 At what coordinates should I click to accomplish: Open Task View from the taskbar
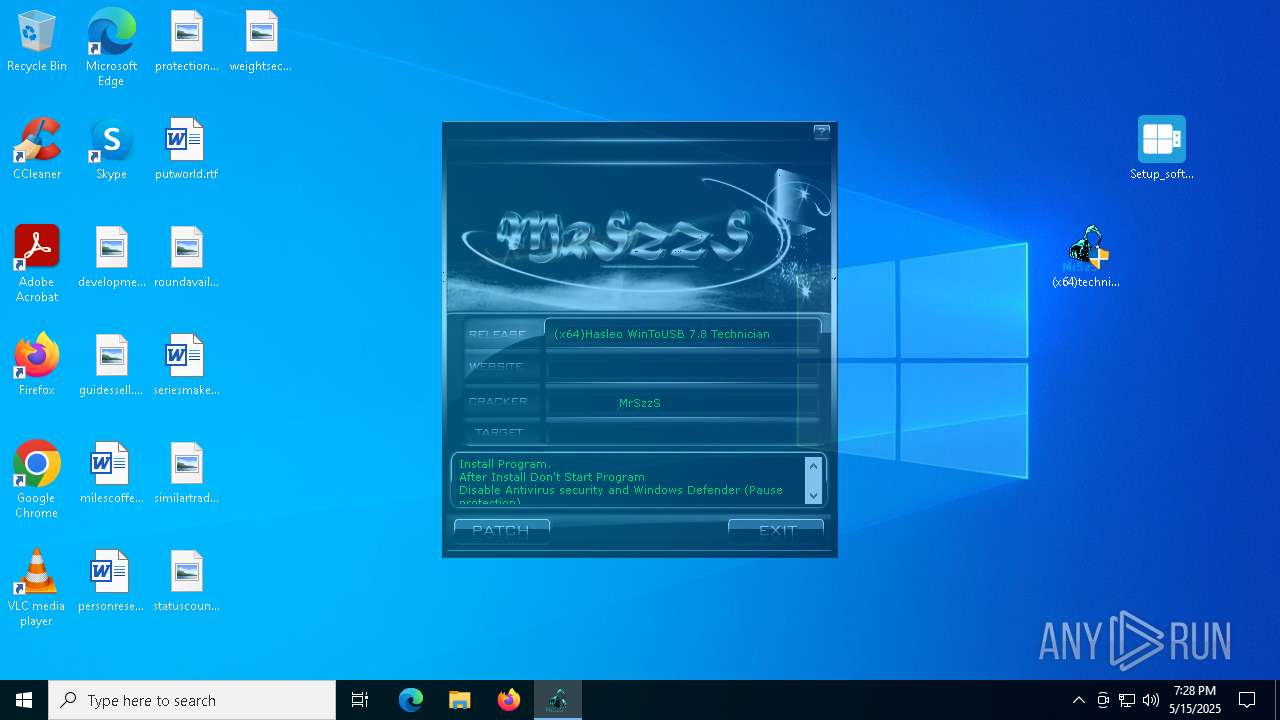pyautogui.click(x=360, y=700)
